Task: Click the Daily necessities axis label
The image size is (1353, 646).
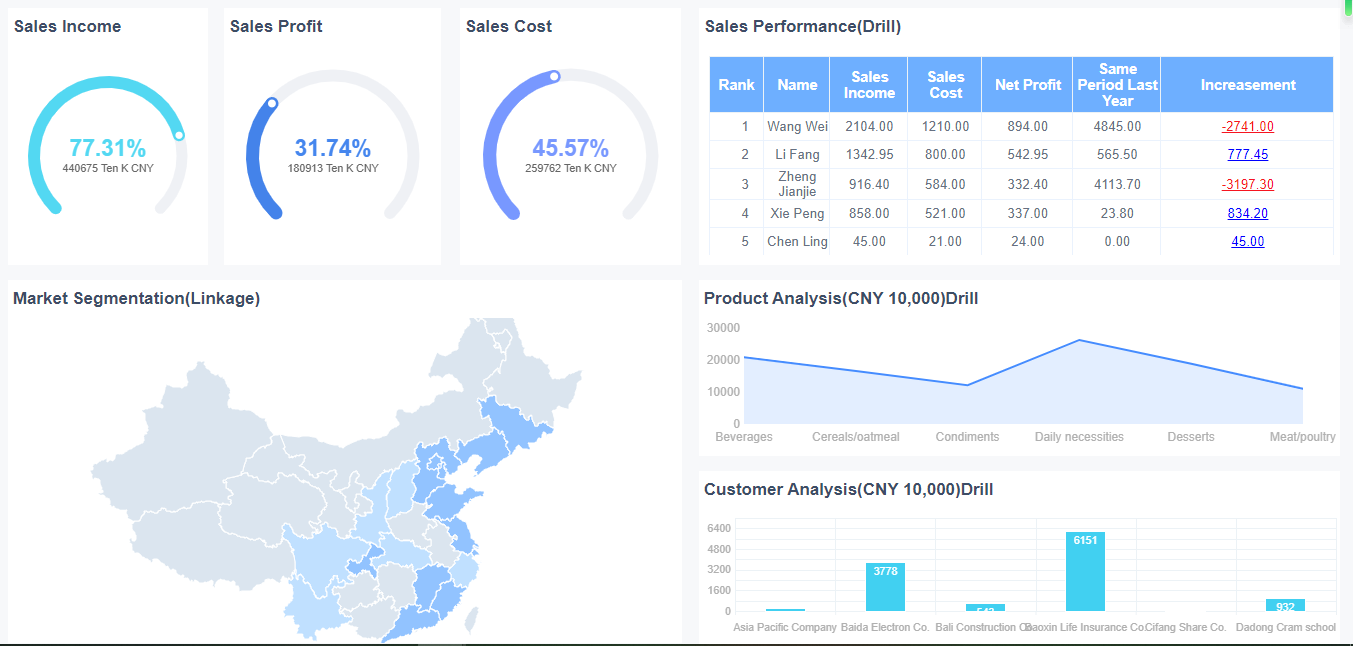Action: pyautogui.click(x=1079, y=437)
